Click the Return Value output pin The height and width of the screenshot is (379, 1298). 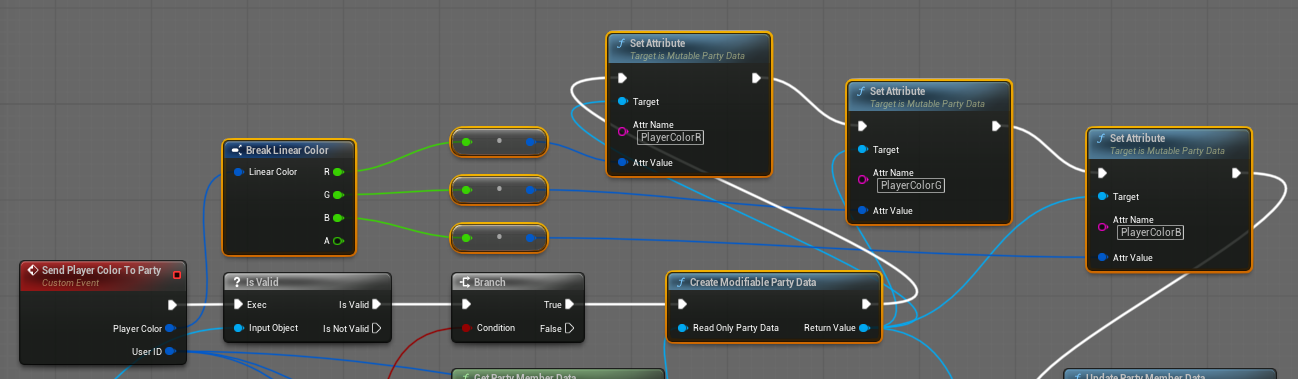pyautogui.click(x=864, y=328)
